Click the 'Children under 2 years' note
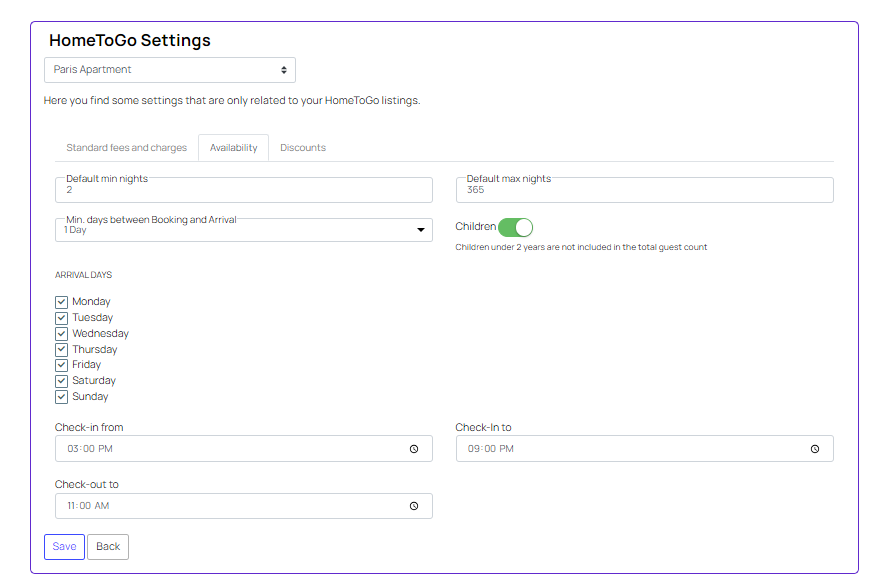Image resolution: width=886 pixels, height=586 pixels. (581, 247)
